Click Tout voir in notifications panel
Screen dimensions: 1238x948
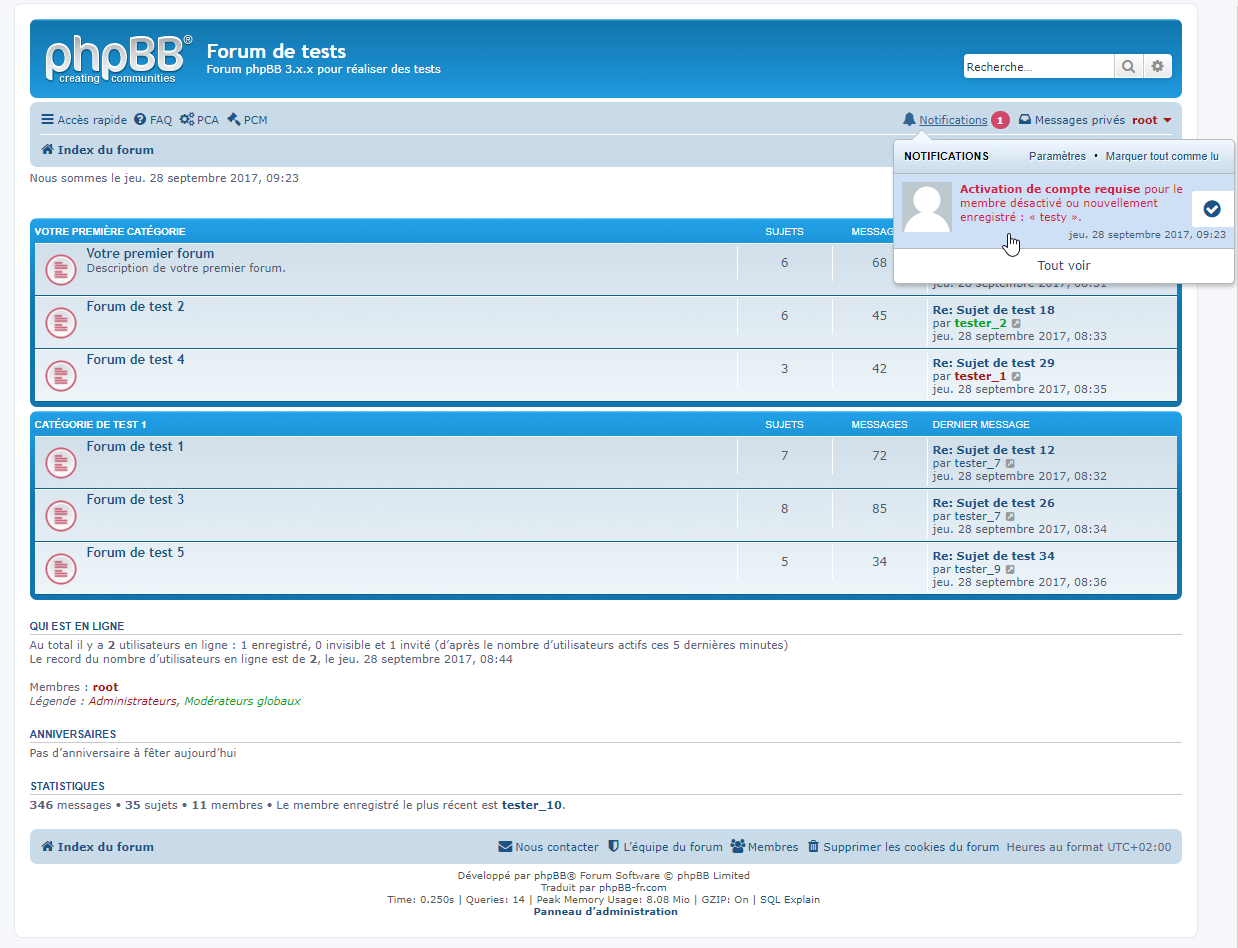[1064, 266]
